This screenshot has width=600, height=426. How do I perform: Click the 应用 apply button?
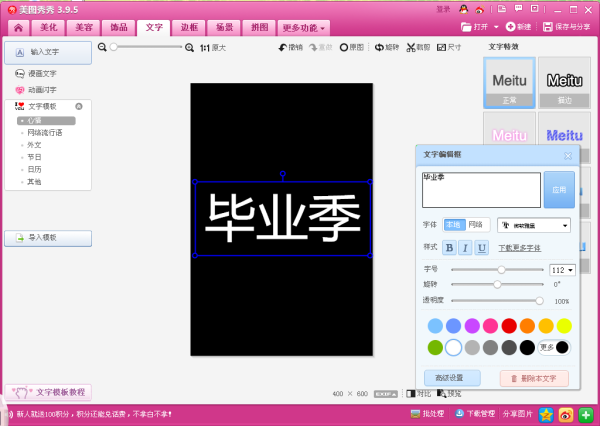point(559,190)
